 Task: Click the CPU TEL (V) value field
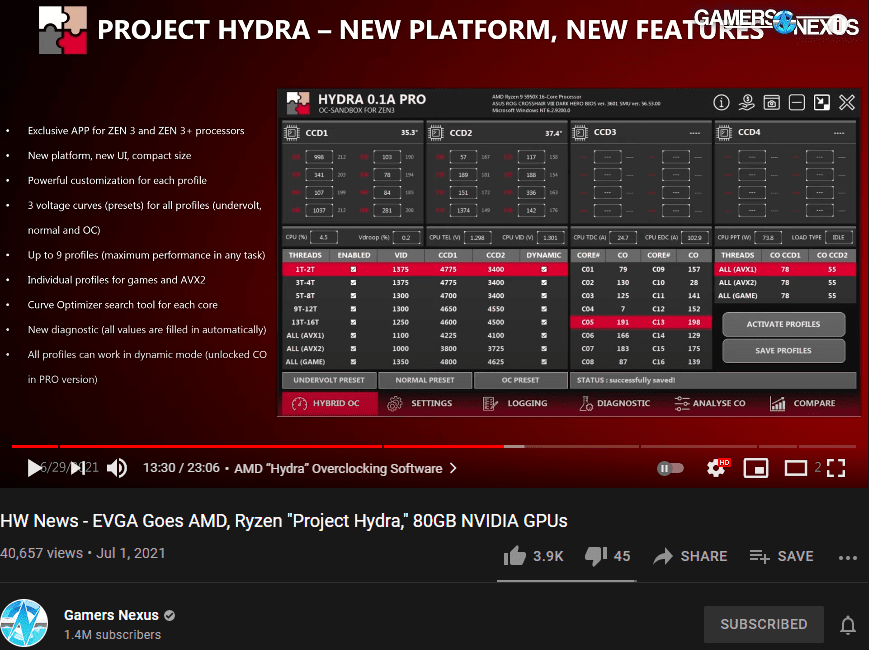tap(477, 237)
